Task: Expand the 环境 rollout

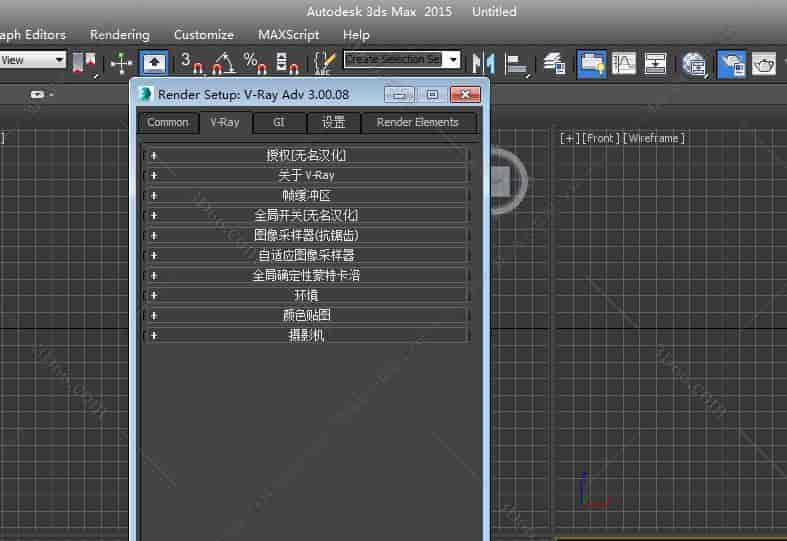Action: point(306,295)
